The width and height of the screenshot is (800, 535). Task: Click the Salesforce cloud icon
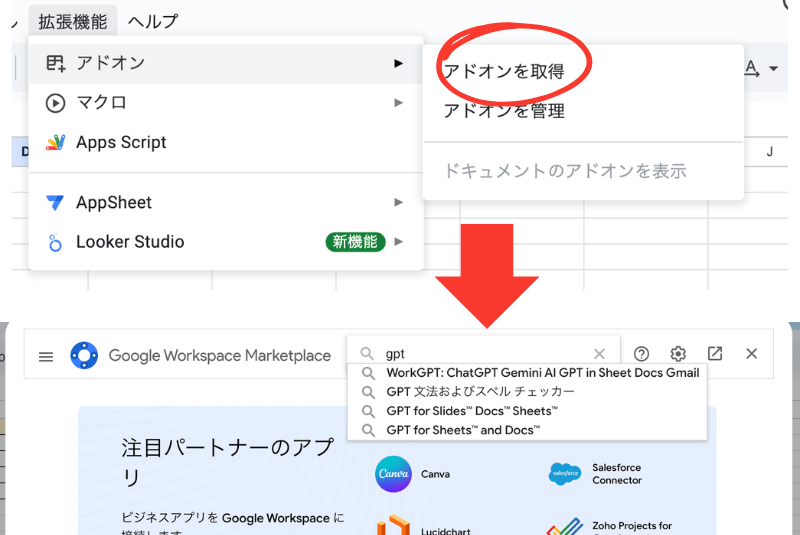point(565,474)
